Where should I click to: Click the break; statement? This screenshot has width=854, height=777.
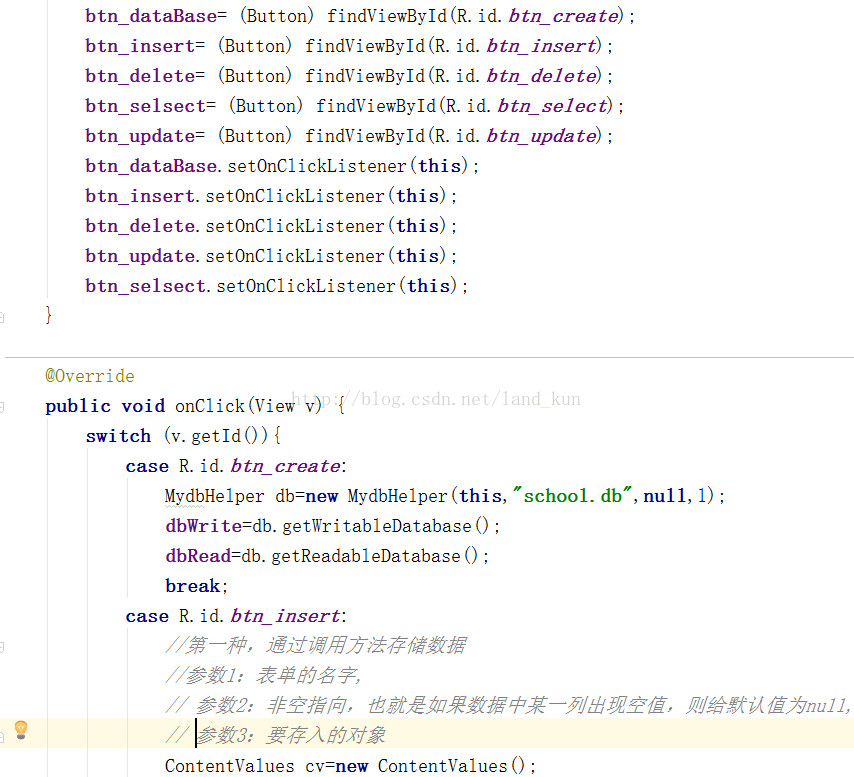point(197,586)
